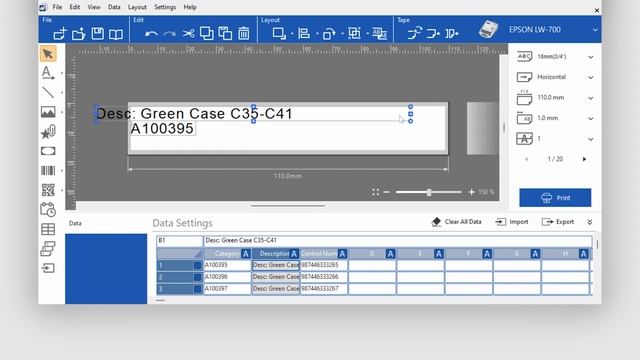Screen dimensions: 640x360
Task: Open the File menu
Action: 57,7
